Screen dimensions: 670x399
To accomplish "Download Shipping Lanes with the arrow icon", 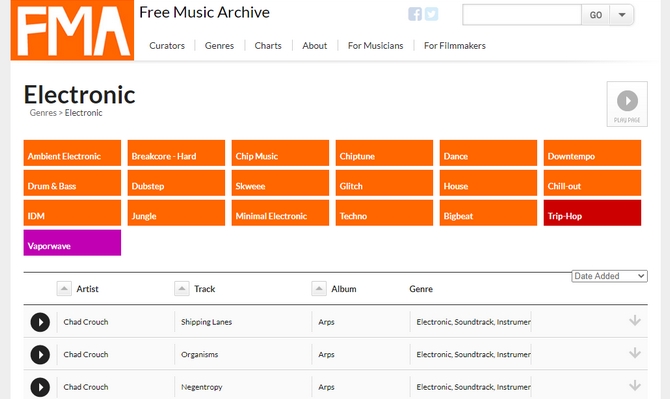I will (x=635, y=320).
